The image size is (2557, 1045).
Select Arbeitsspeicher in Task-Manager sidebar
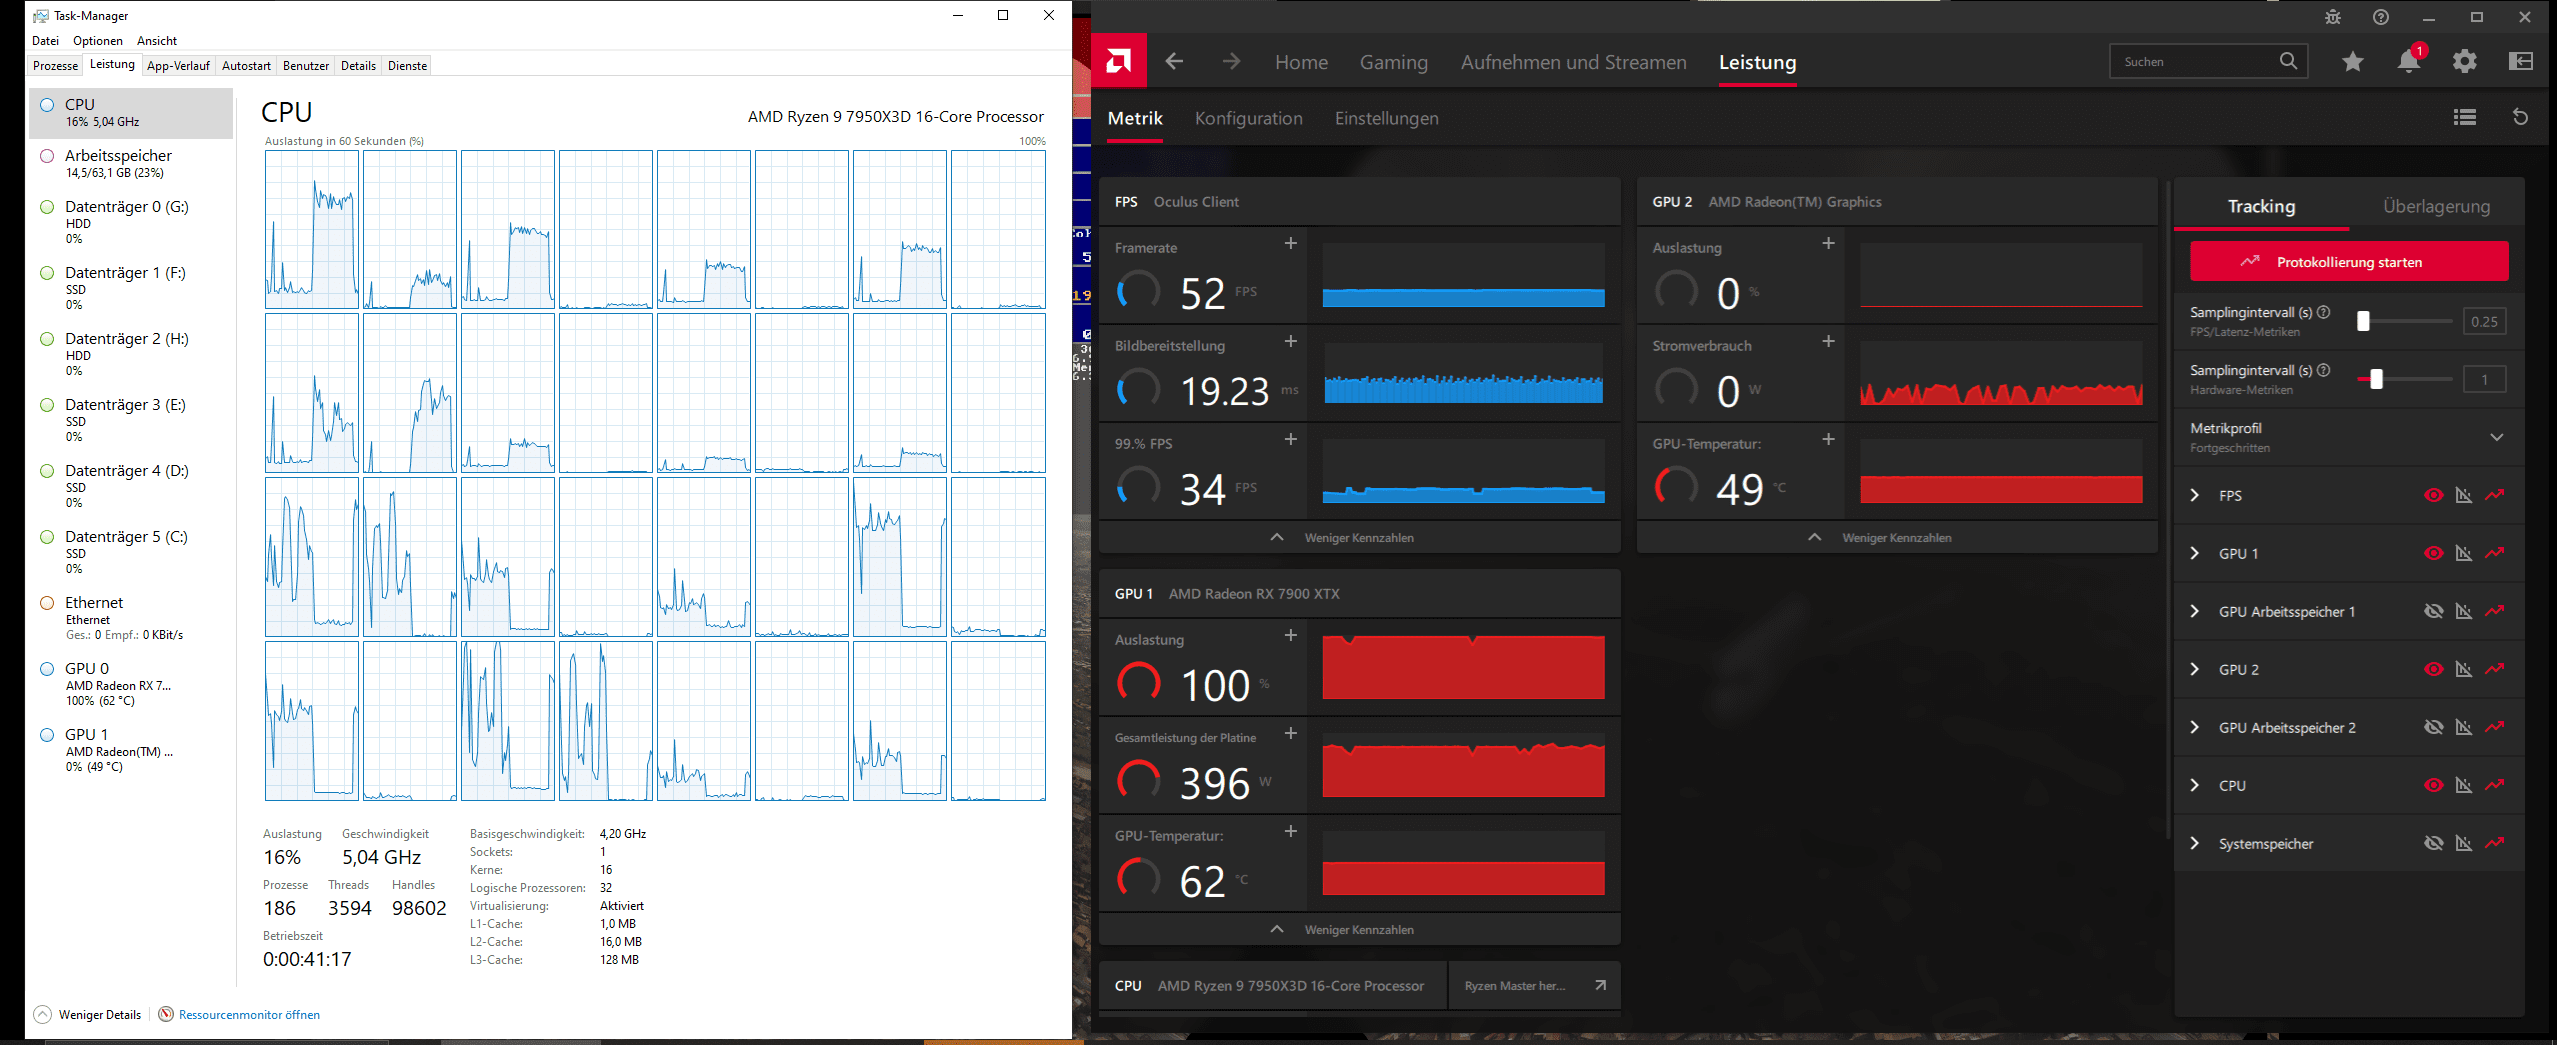point(131,163)
